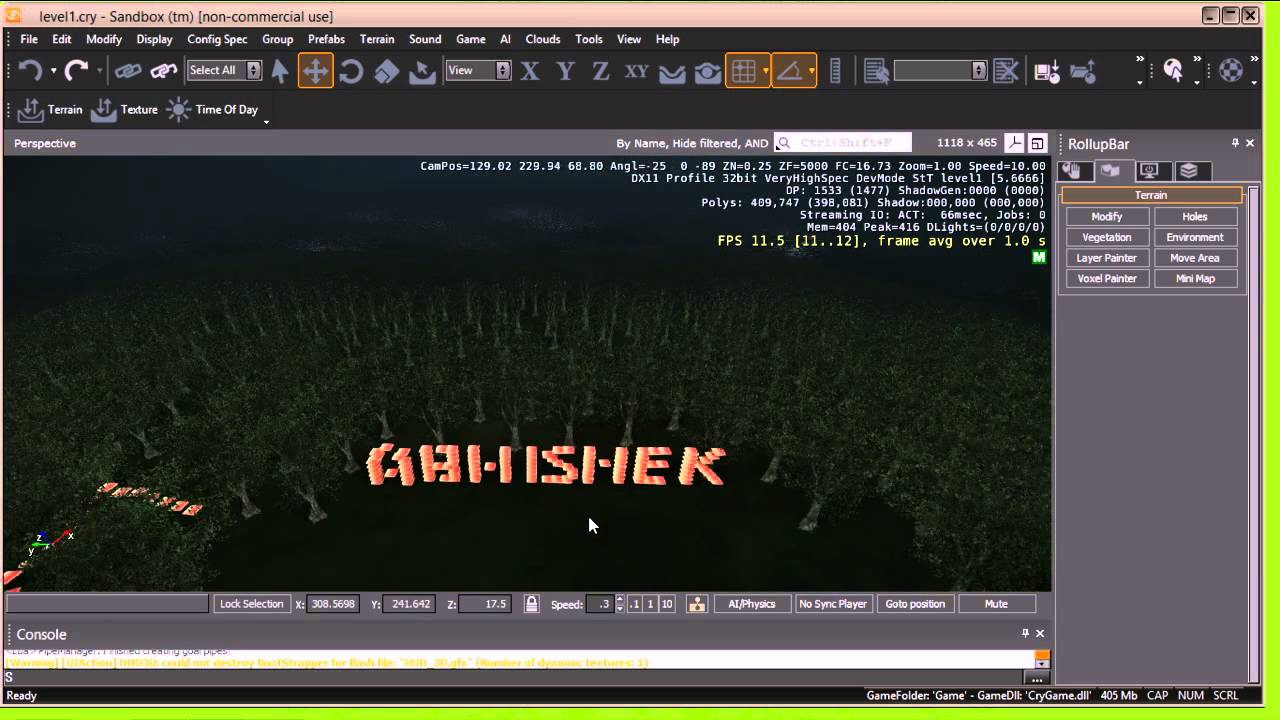The height and width of the screenshot is (720, 1280).
Task: Lock movement to the Z axis
Action: tap(601, 70)
